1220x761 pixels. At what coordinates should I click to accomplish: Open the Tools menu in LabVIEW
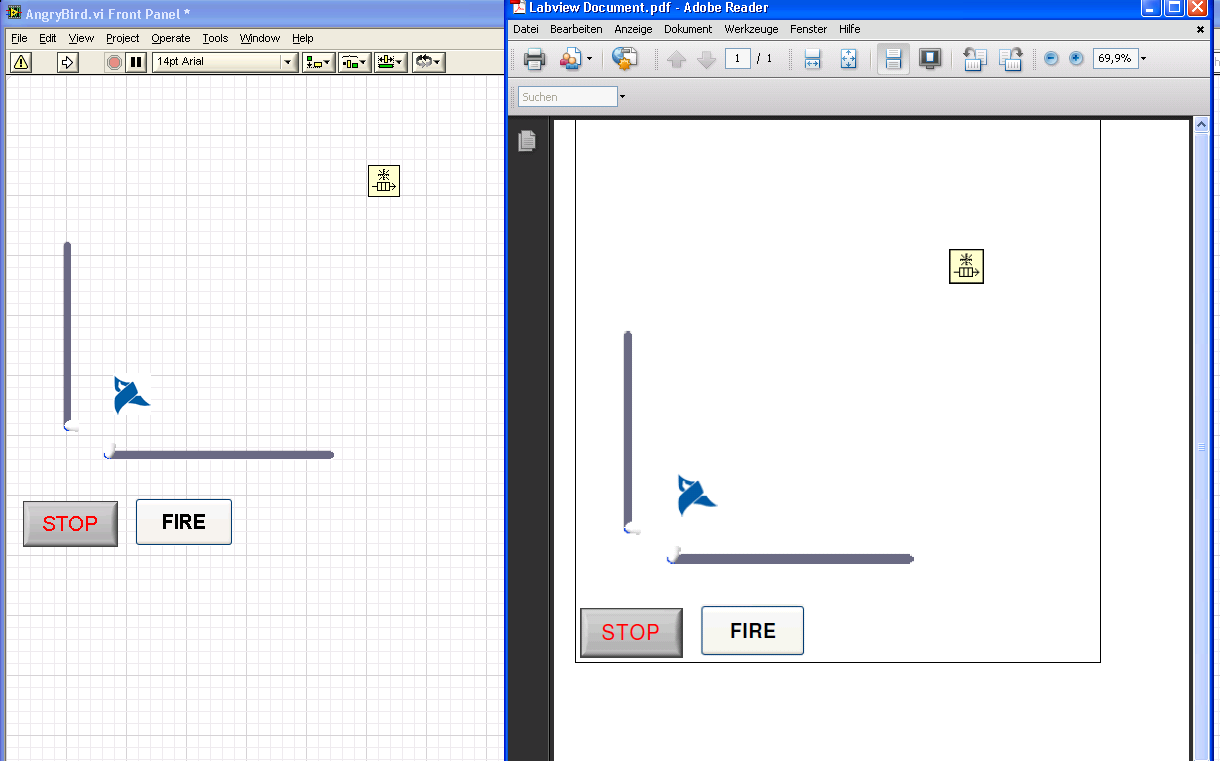(x=215, y=38)
